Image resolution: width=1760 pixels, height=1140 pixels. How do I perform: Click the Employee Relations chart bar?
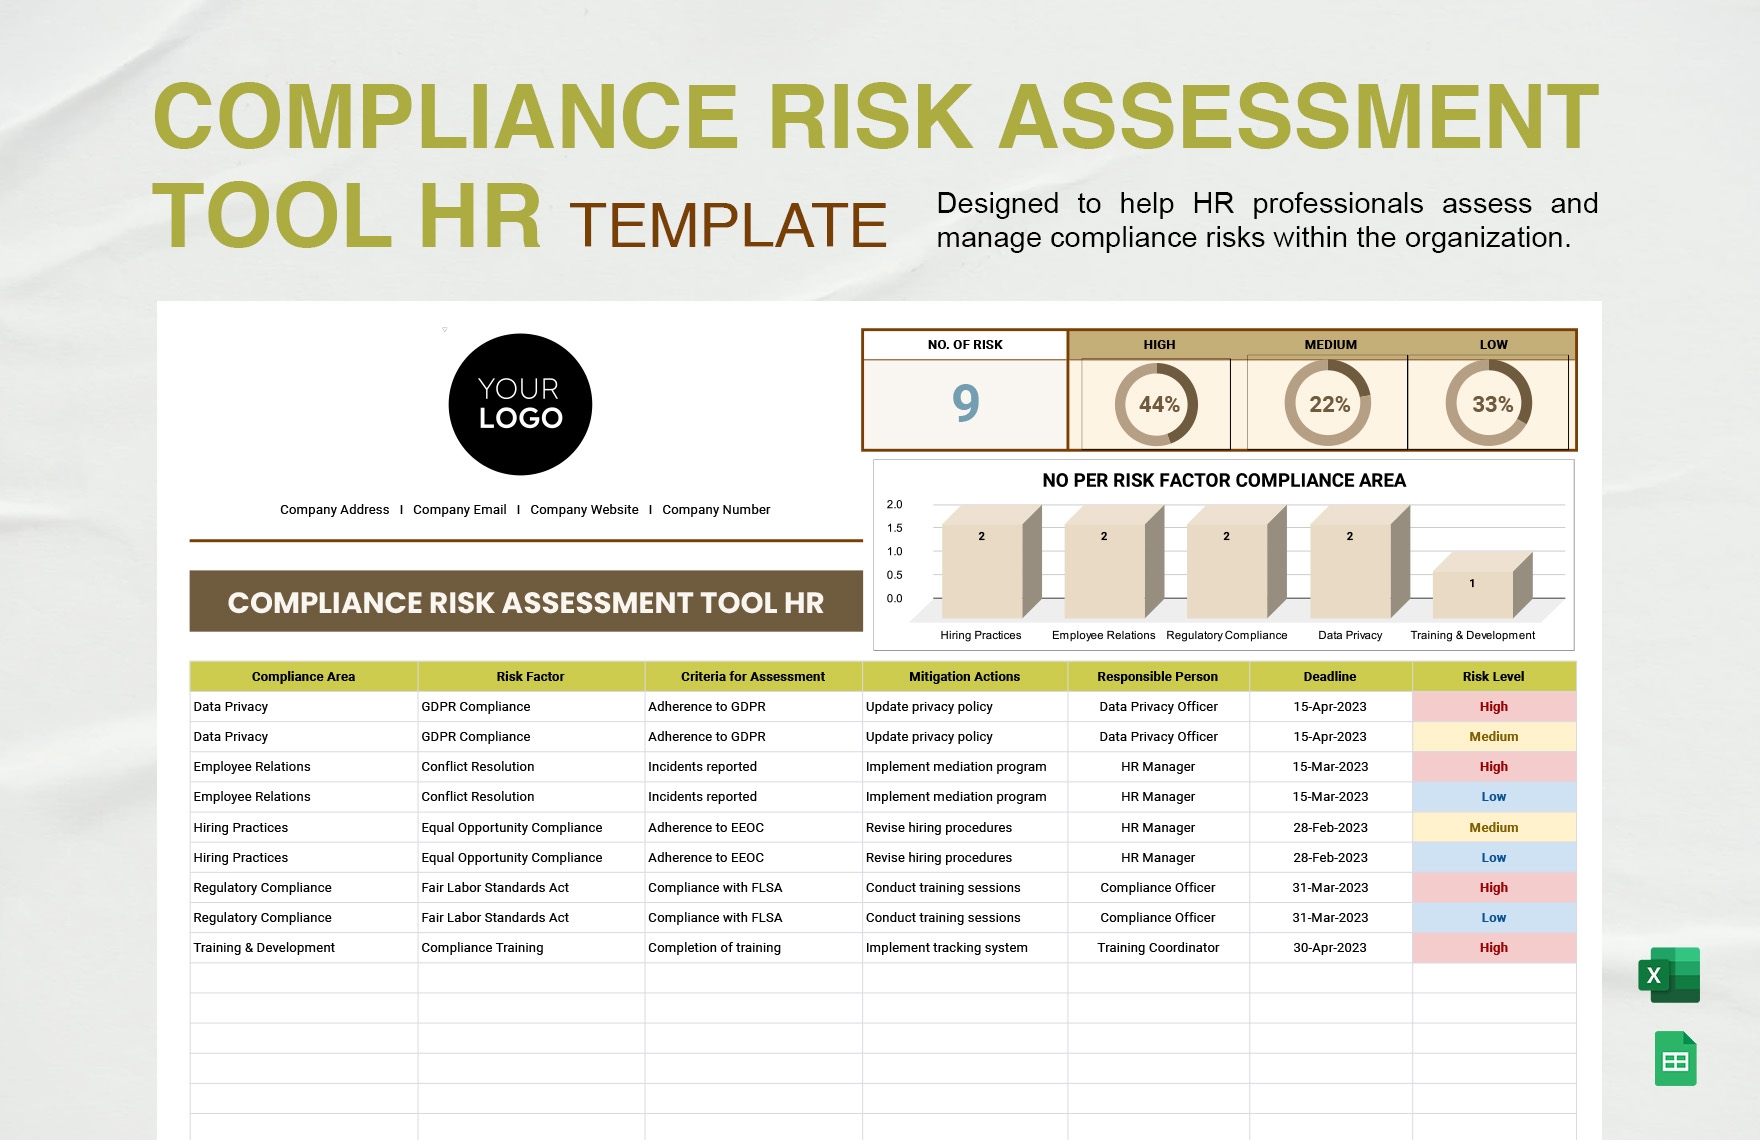tap(1114, 563)
